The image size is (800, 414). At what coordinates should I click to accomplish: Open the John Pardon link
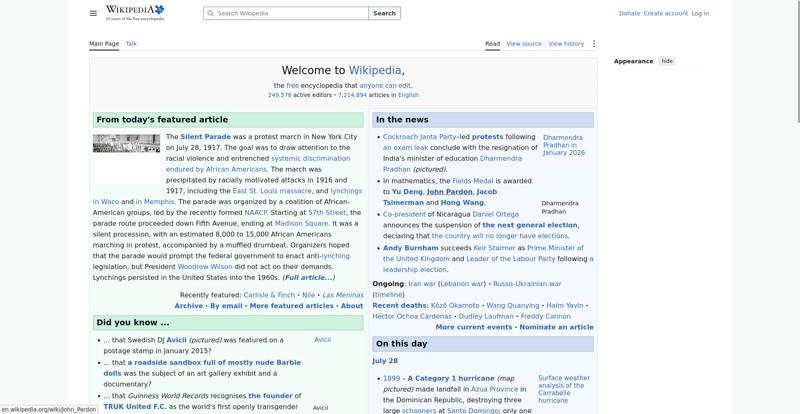click(x=449, y=191)
